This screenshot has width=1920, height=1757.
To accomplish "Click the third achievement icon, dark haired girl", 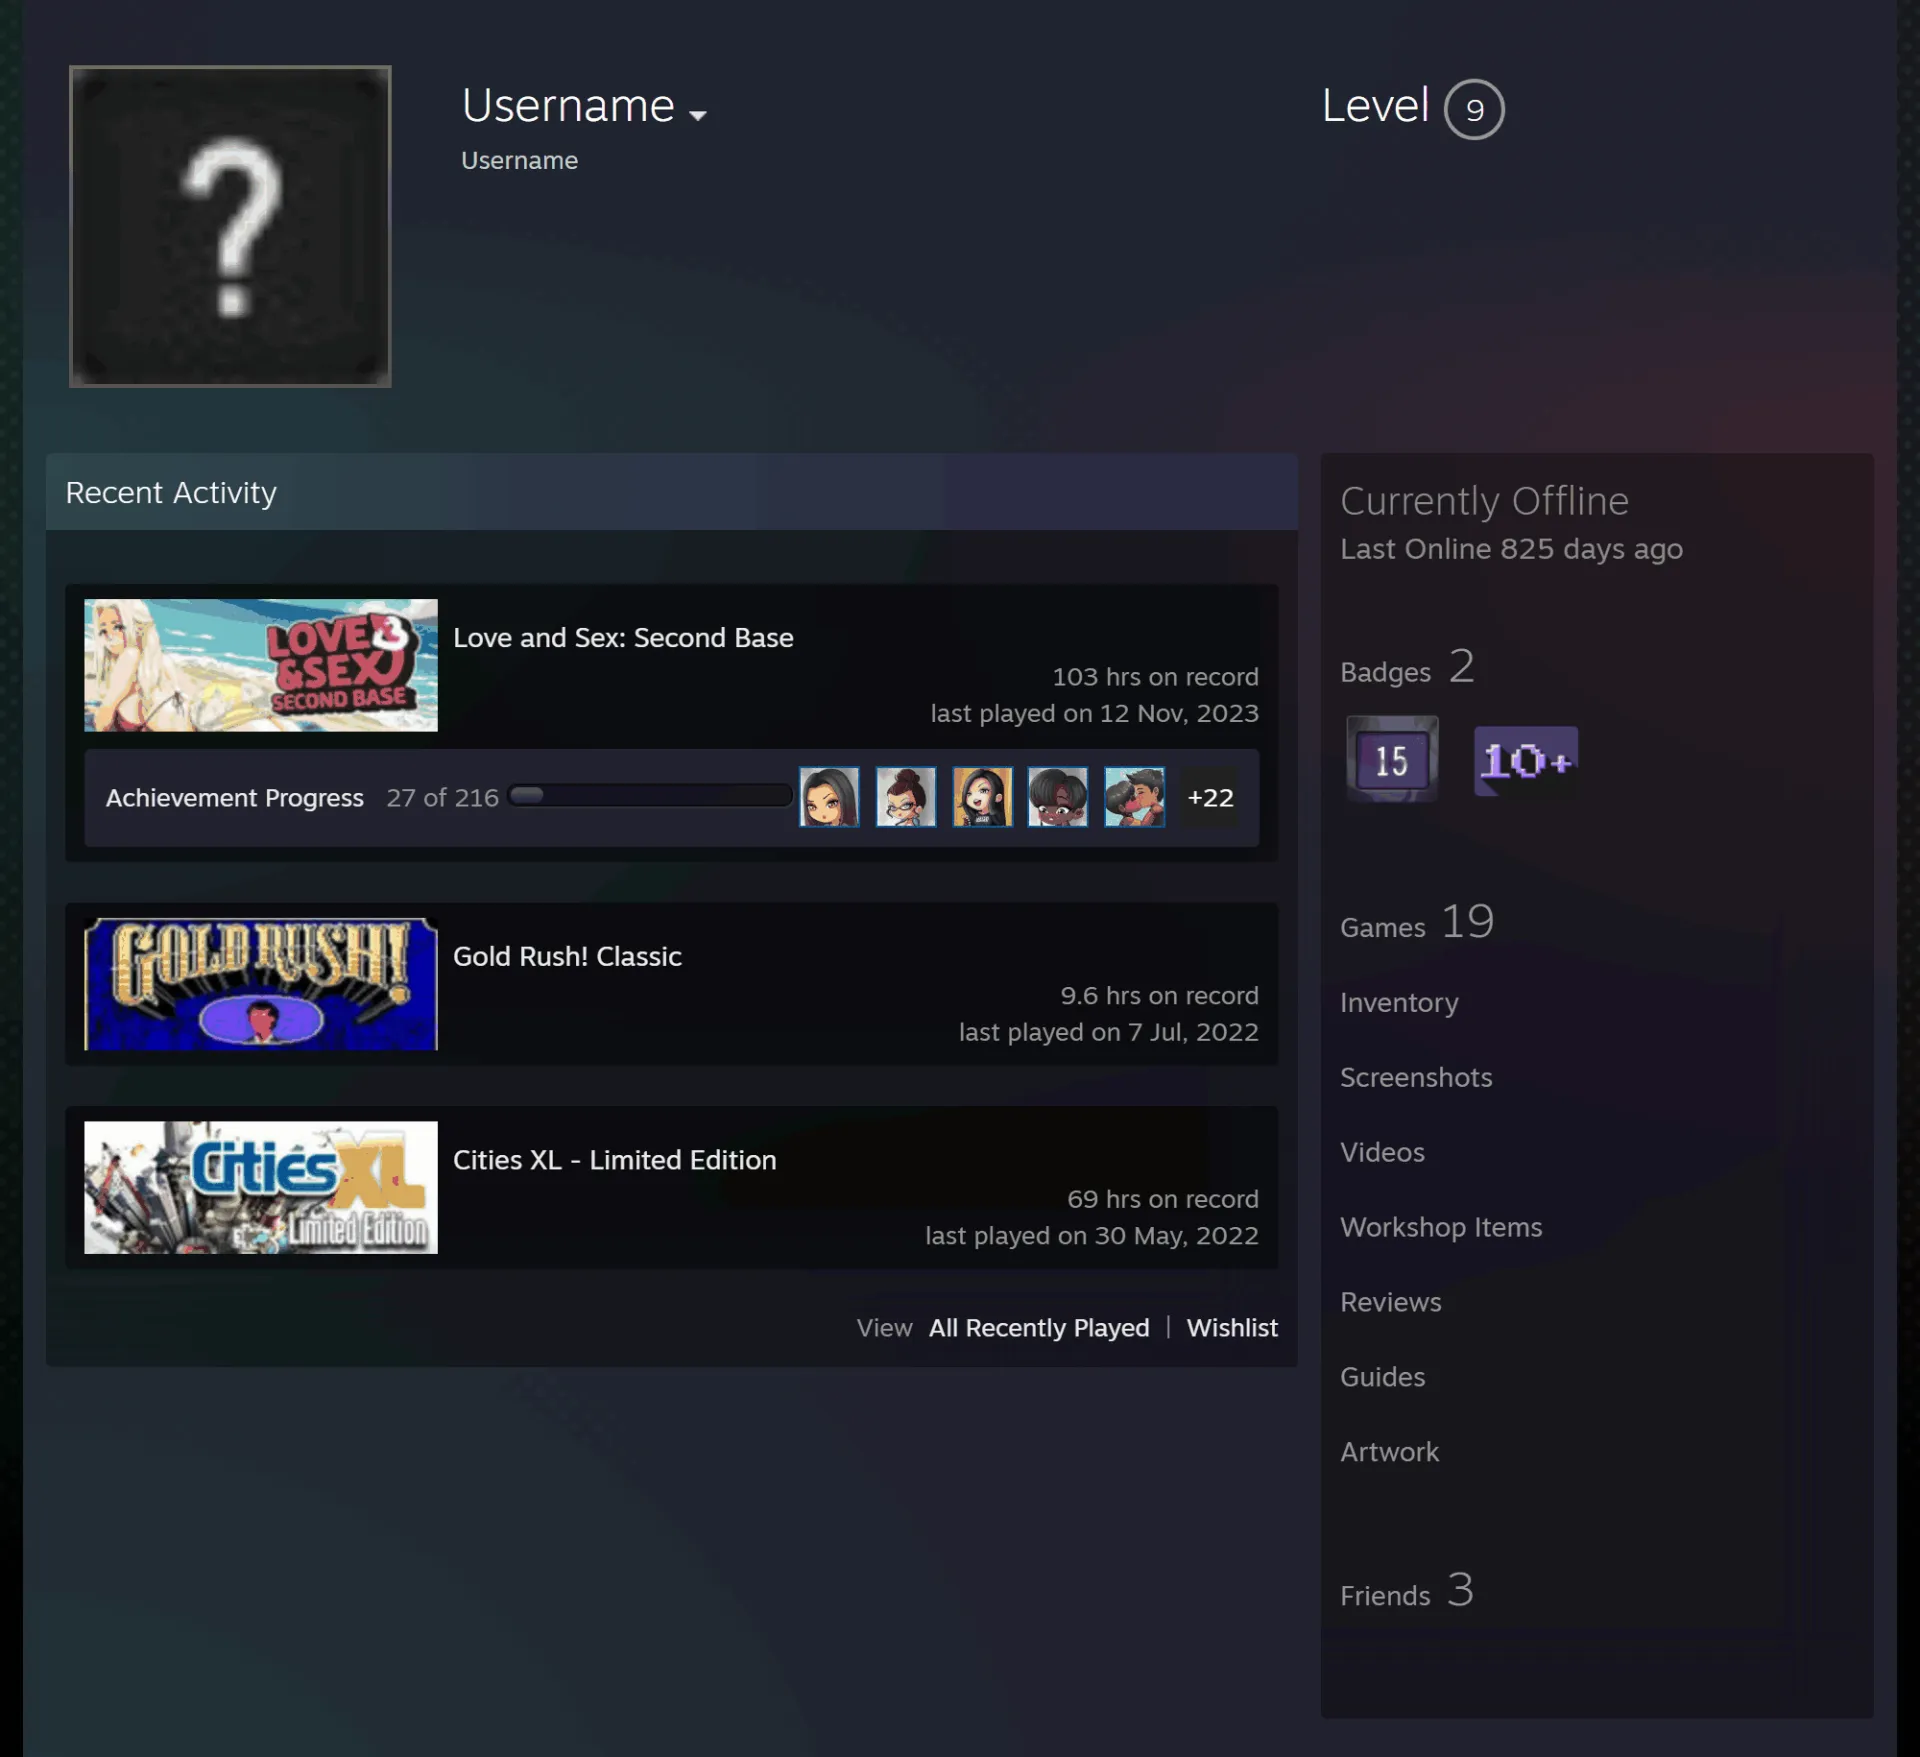I will coord(982,797).
